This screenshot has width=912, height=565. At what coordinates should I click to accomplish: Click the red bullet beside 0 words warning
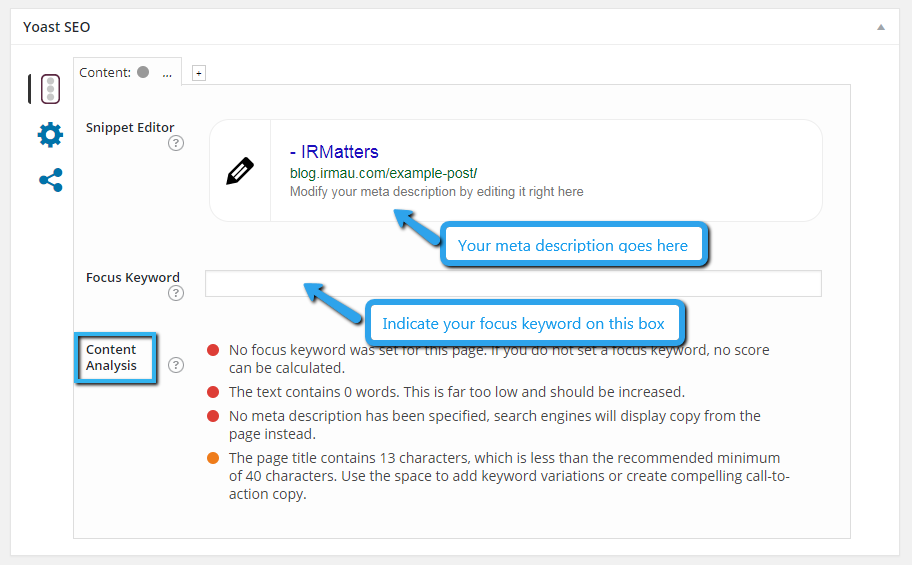[213, 392]
